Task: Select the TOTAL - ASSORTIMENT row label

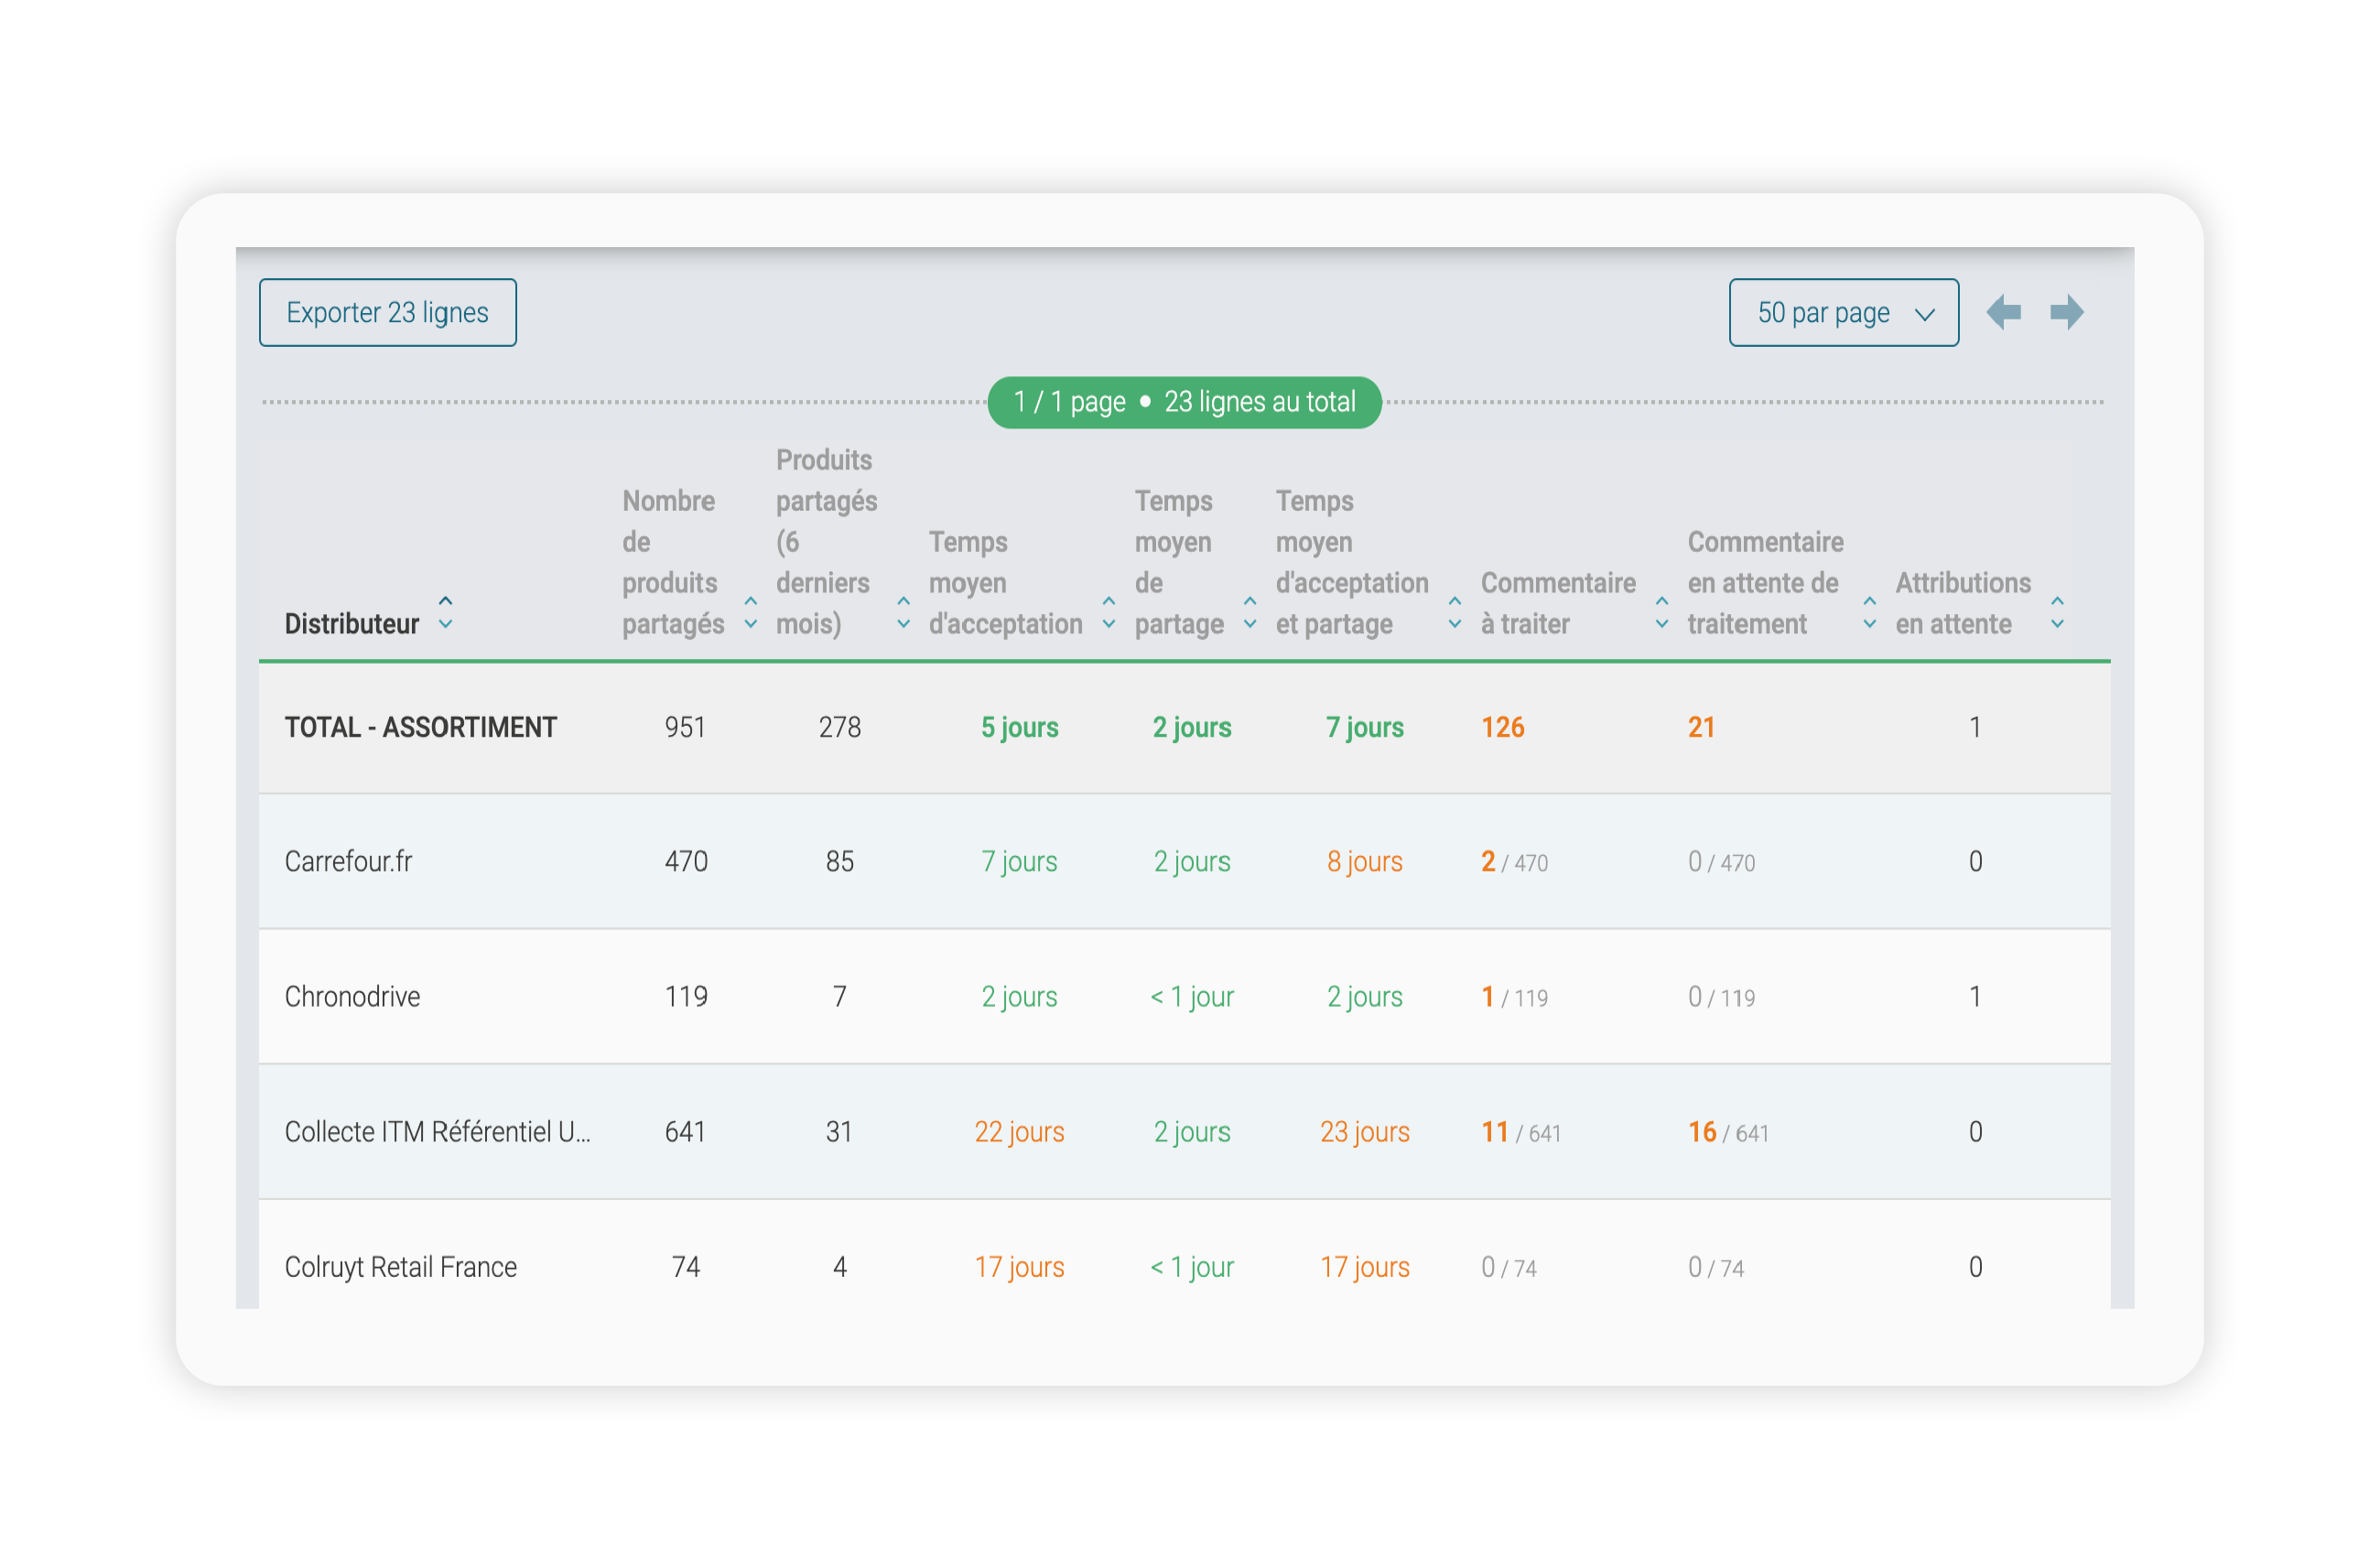Action: coord(421,727)
